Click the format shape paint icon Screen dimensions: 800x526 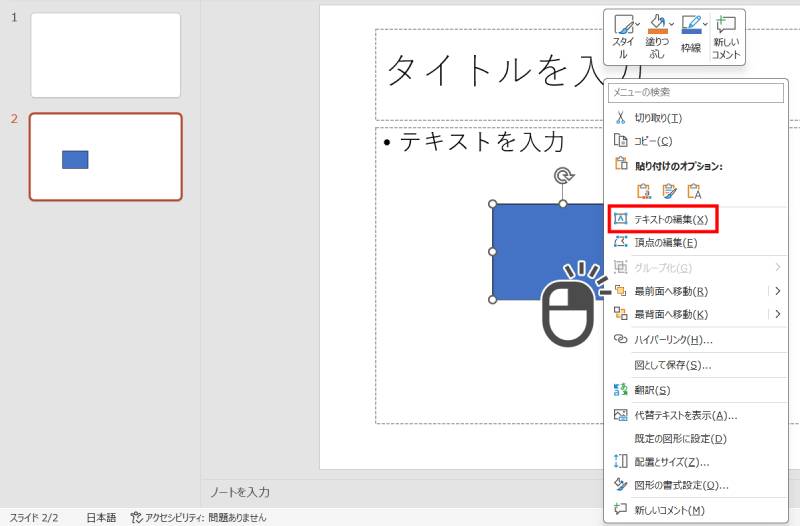click(x=620, y=484)
